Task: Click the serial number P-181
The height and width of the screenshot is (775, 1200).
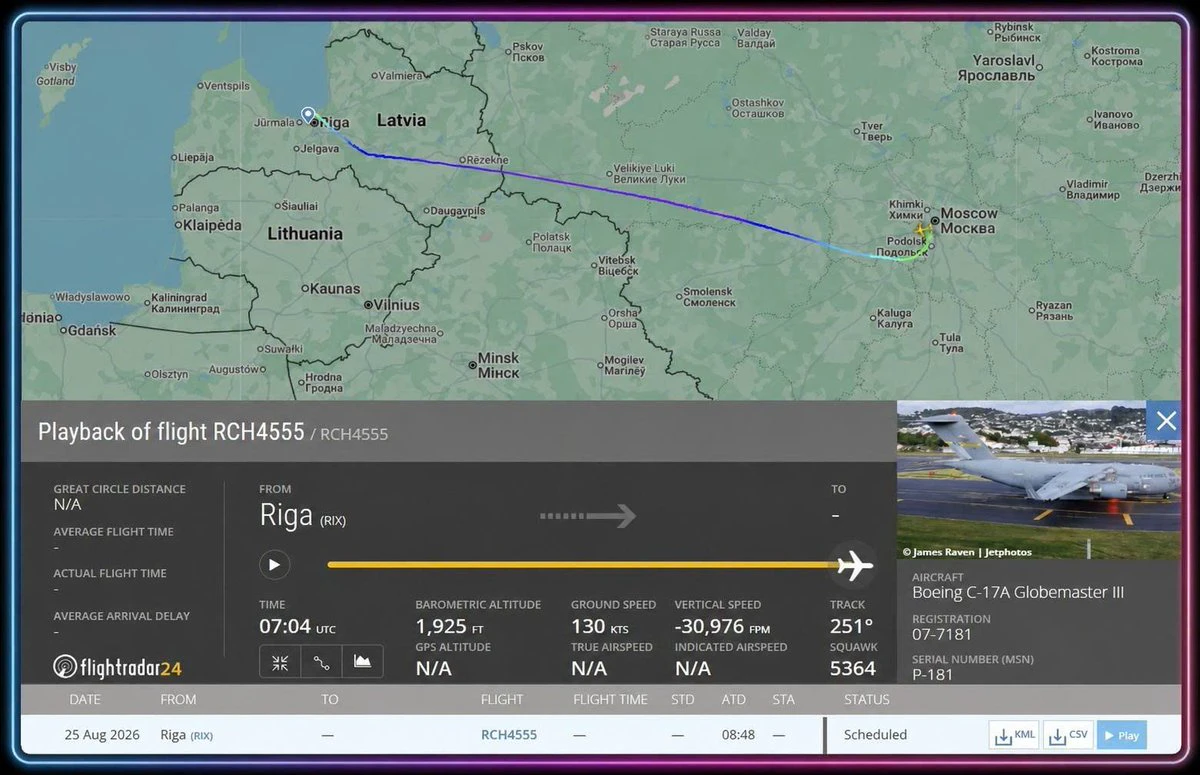Action: tap(933, 674)
